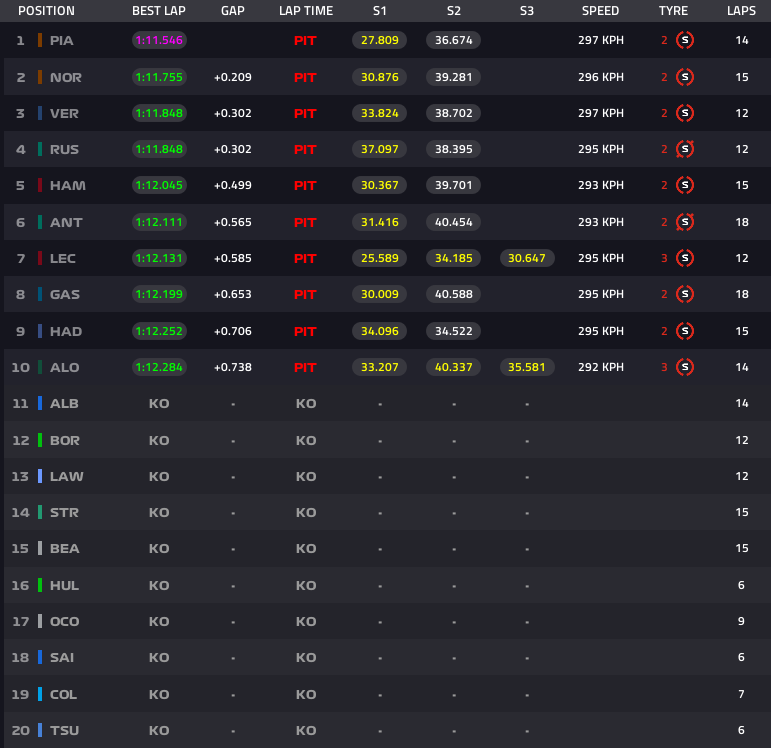
Task: Click Leclerc's S3 time 30.647
Action: click(527, 258)
